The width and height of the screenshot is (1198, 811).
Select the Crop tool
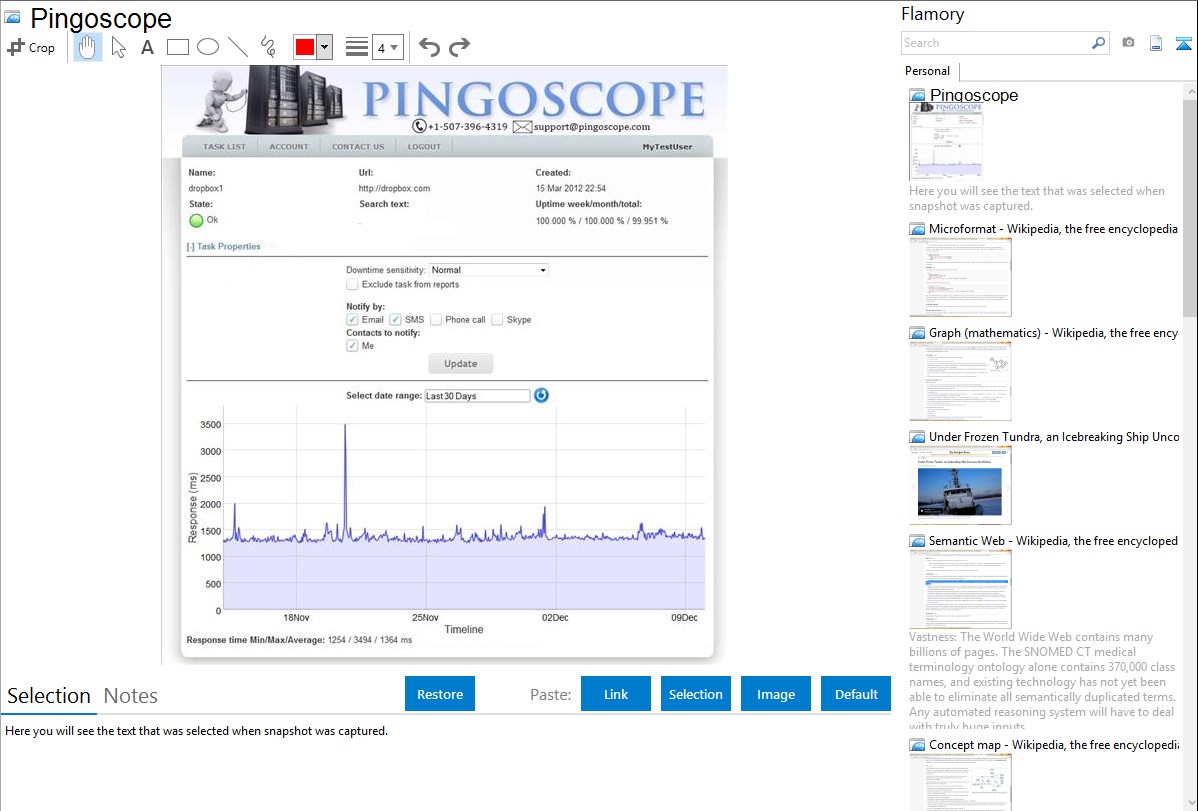point(31,47)
